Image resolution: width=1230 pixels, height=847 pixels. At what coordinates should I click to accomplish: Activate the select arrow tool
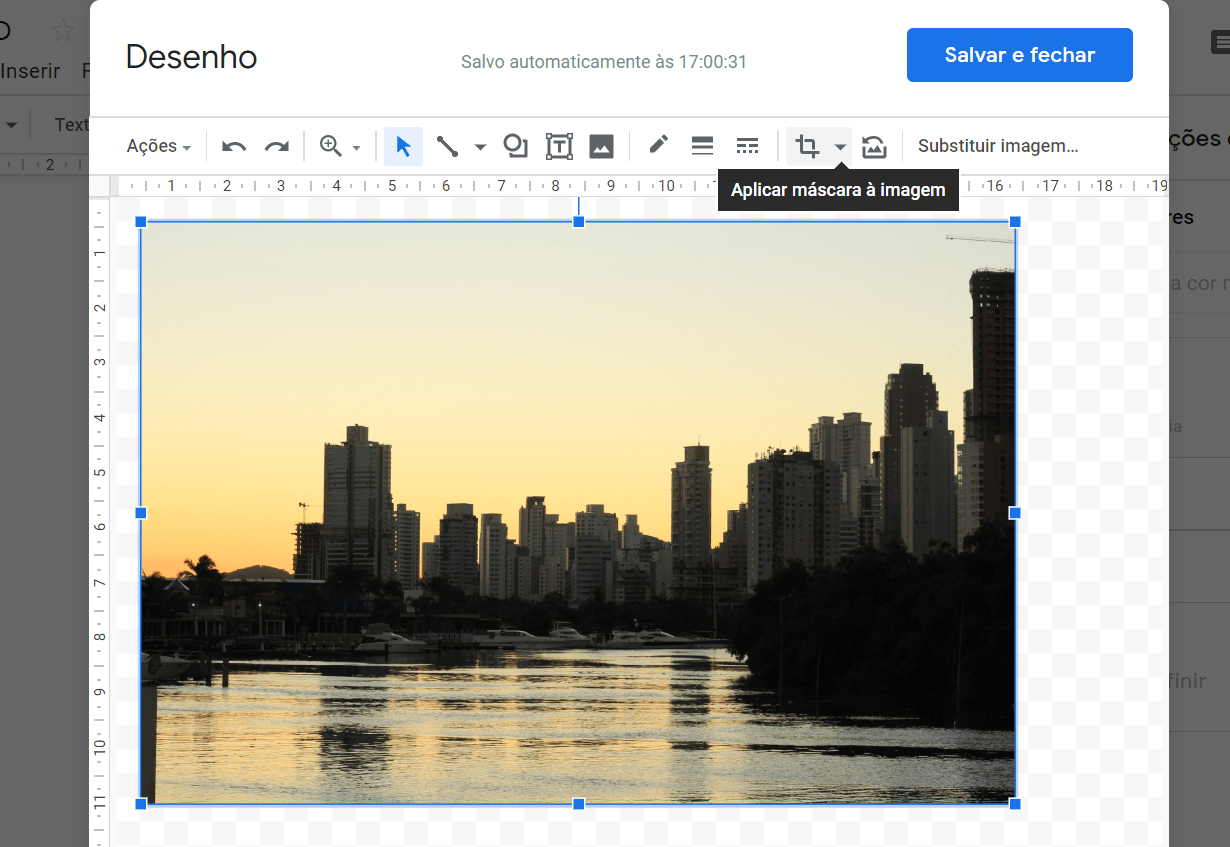point(403,147)
